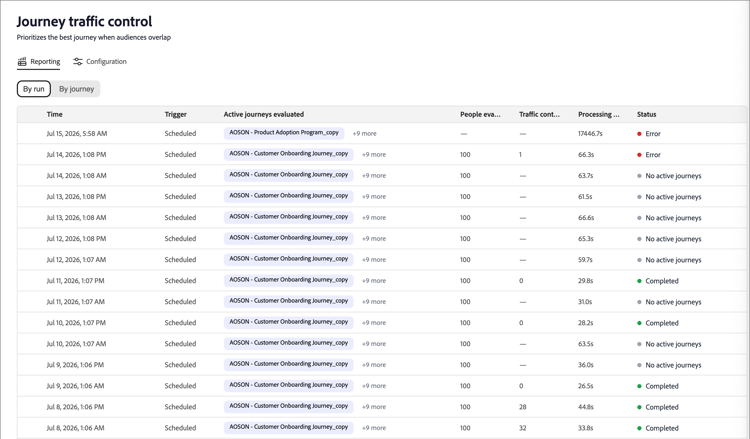Click the Status column header
Image resolution: width=750 pixels, height=439 pixels.
646,114
